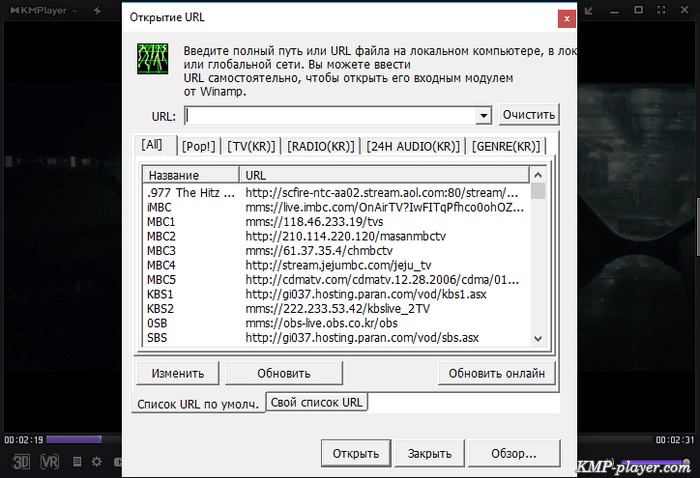Click URL http://210.114.220.120/masanmbctv
Viewport: 700px width, 478px height.
tap(346, 236)
